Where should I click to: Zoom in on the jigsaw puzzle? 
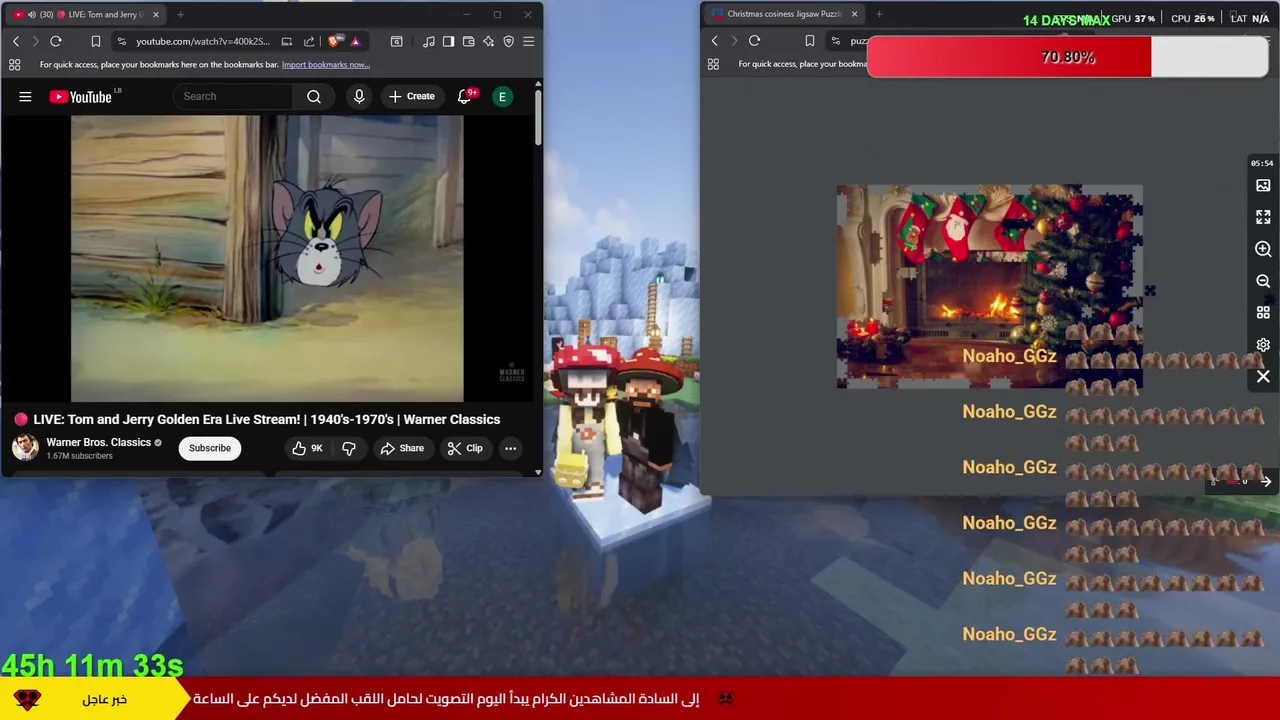1263,249
